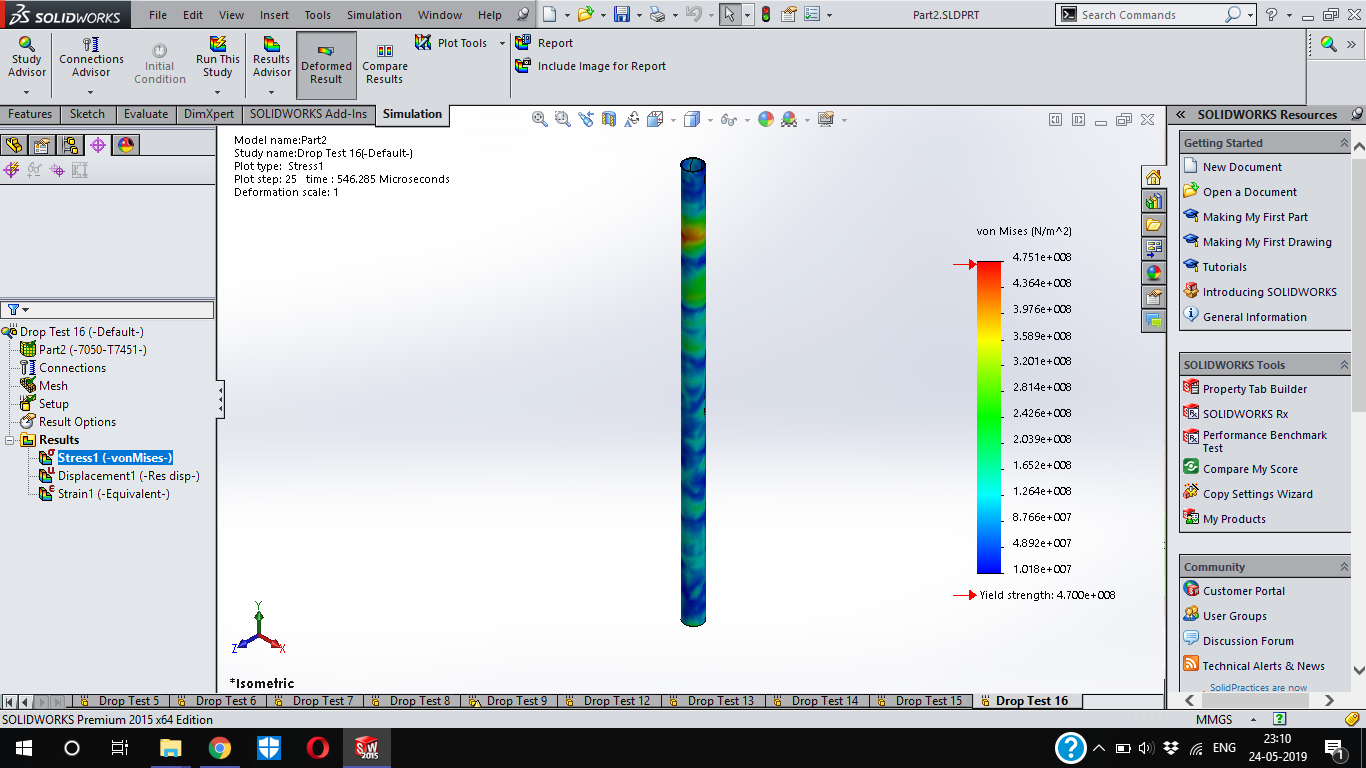This screenshot has height=768, width=1366.
Task: Open the Design Library task pane tab
Action: (x=1154, y=201)
